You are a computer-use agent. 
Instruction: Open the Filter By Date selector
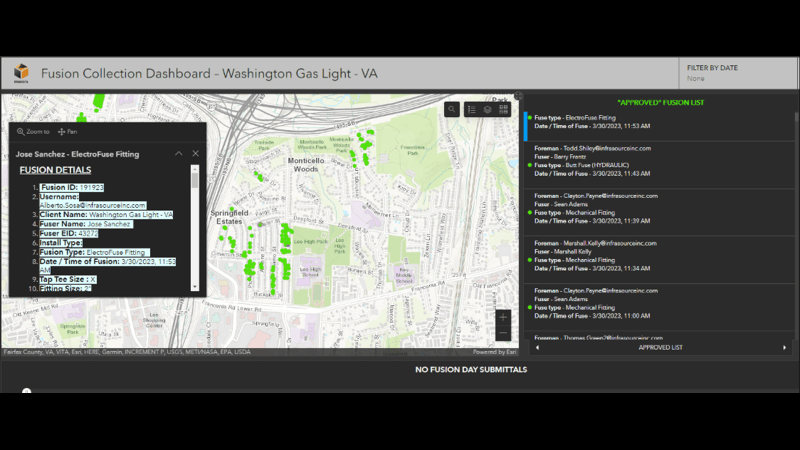pyautogui.click(x=740, y=73)
